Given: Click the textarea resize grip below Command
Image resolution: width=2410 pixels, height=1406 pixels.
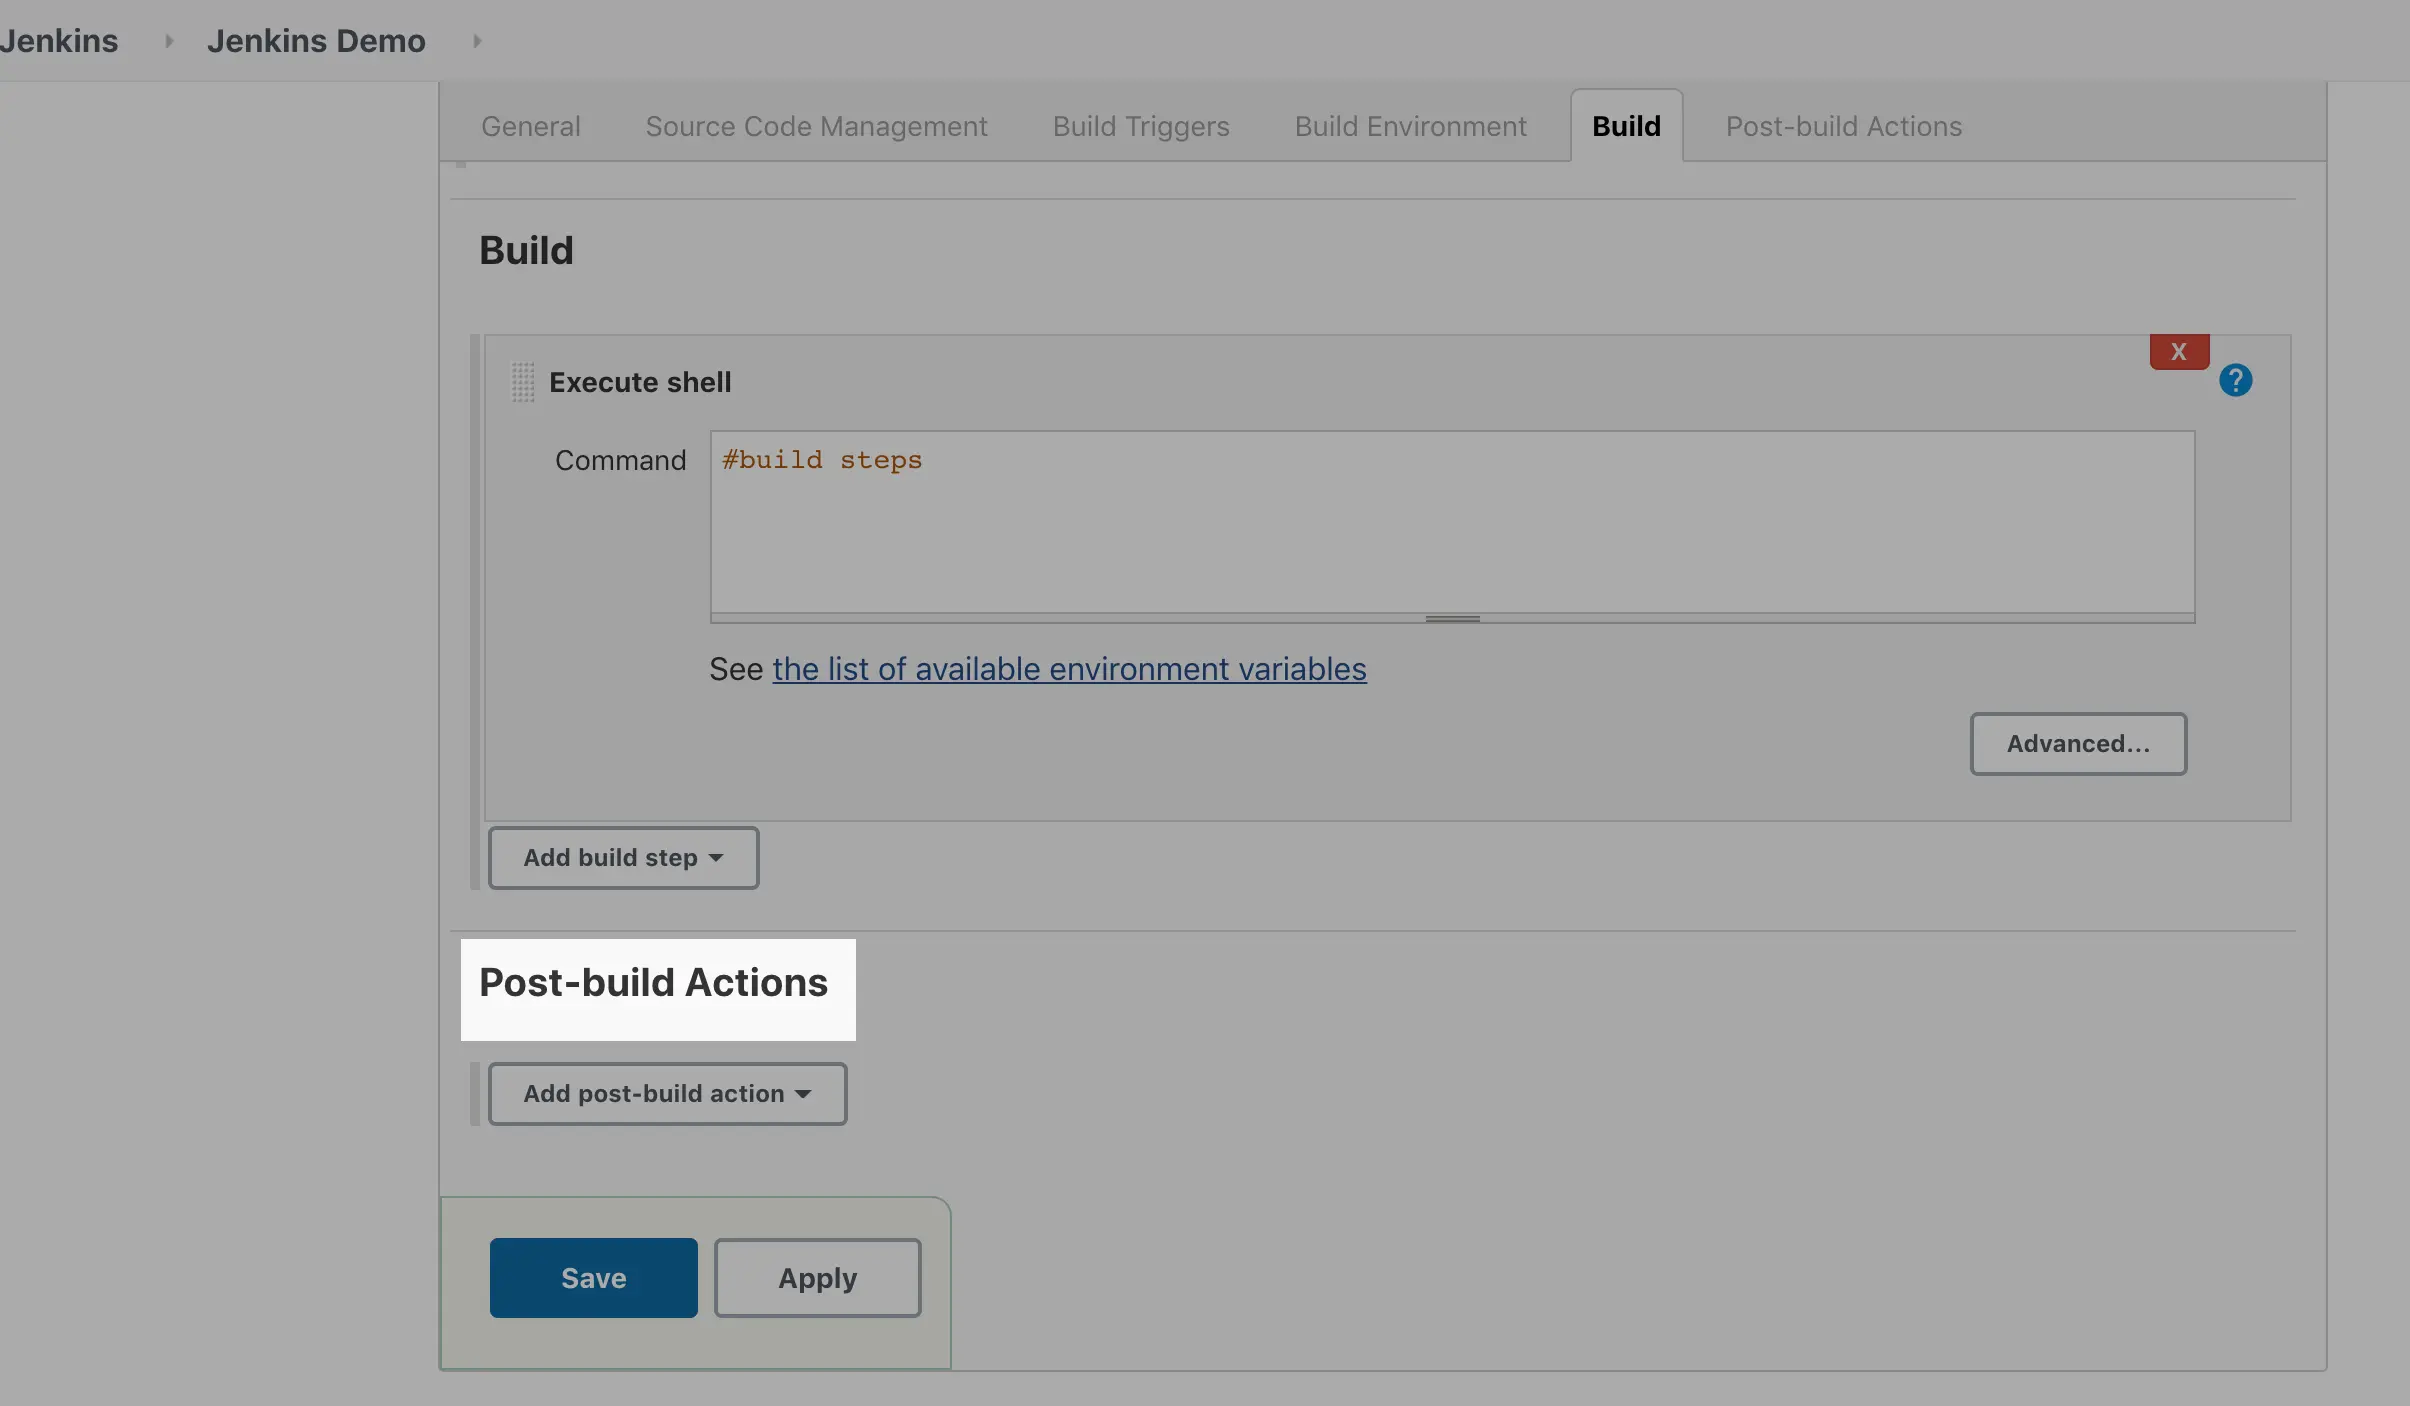Looking at the screenshot, I should tap(1452, 619).
